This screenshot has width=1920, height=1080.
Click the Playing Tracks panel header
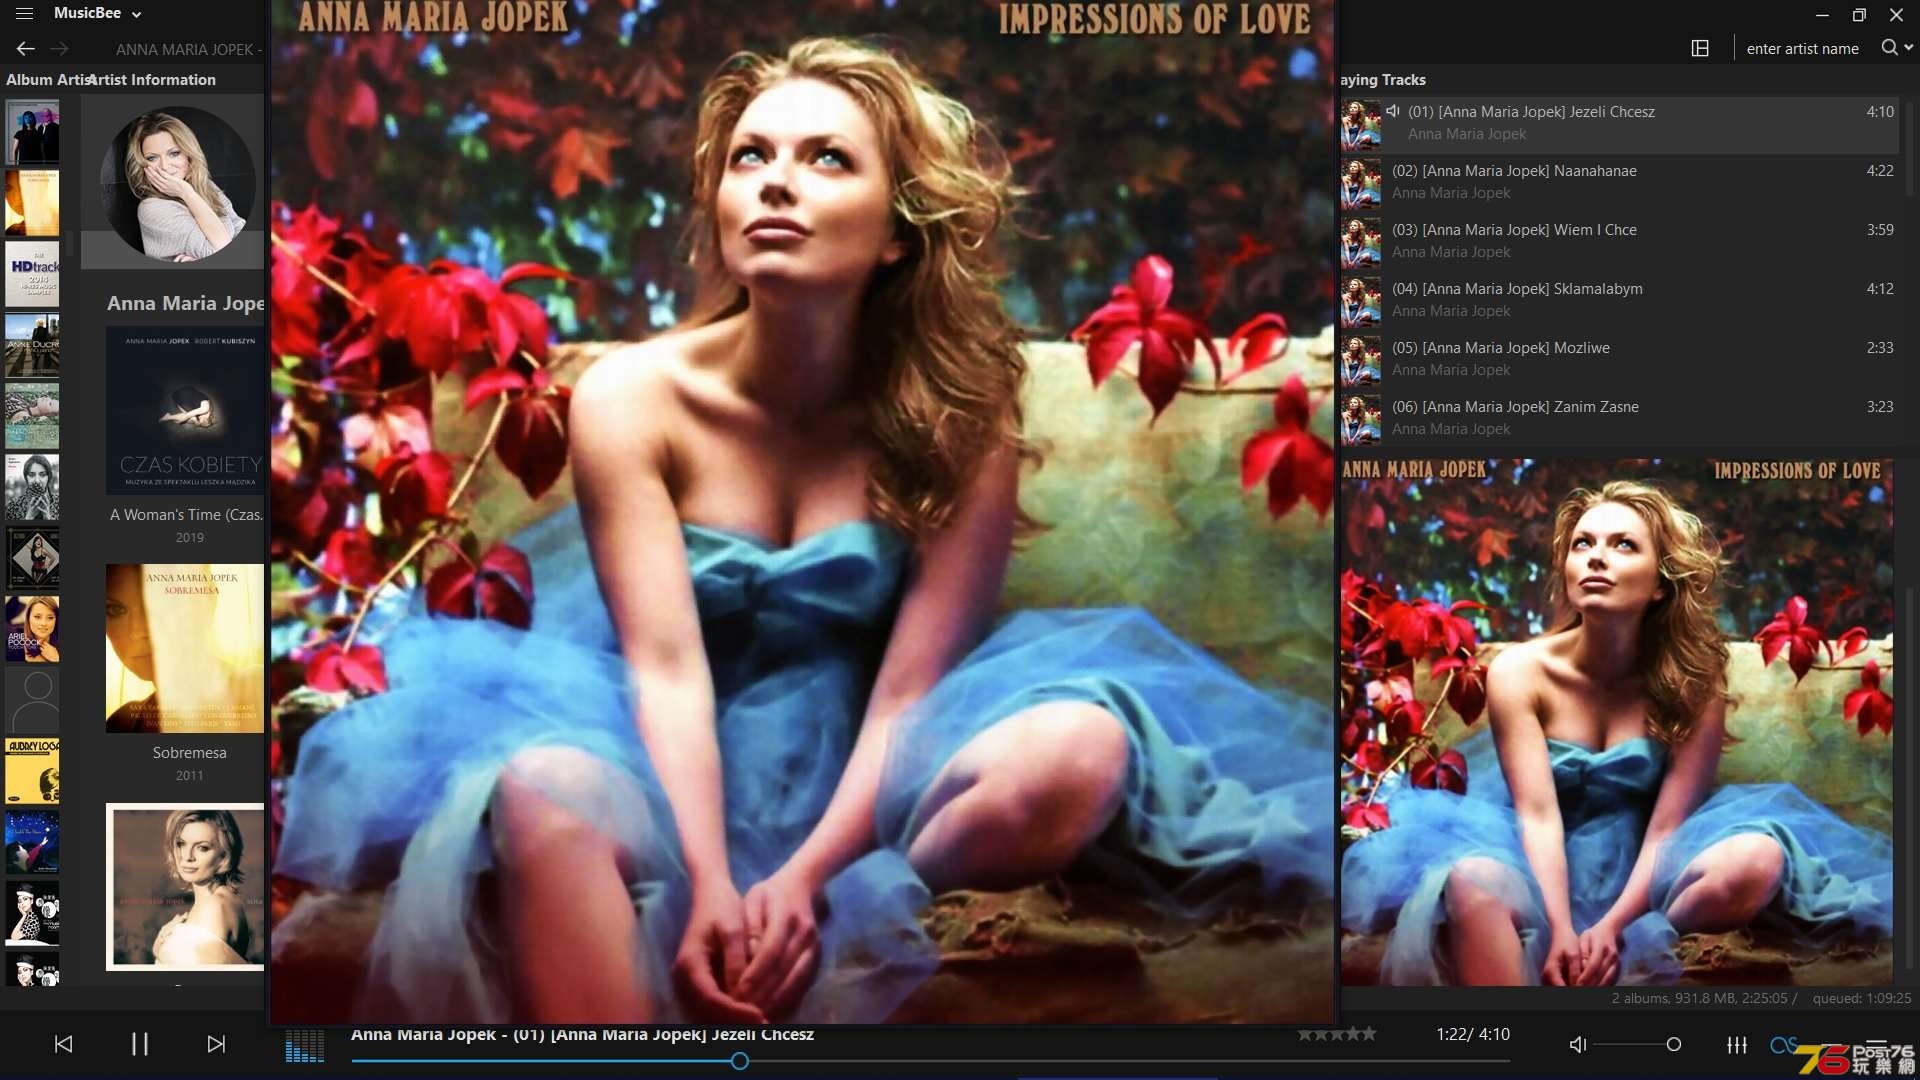point(1383,80)
